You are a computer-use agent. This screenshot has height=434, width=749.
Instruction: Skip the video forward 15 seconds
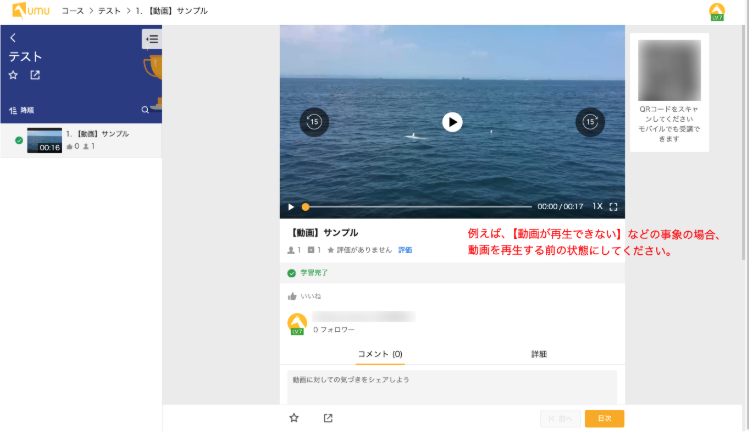tap(590, 122)
